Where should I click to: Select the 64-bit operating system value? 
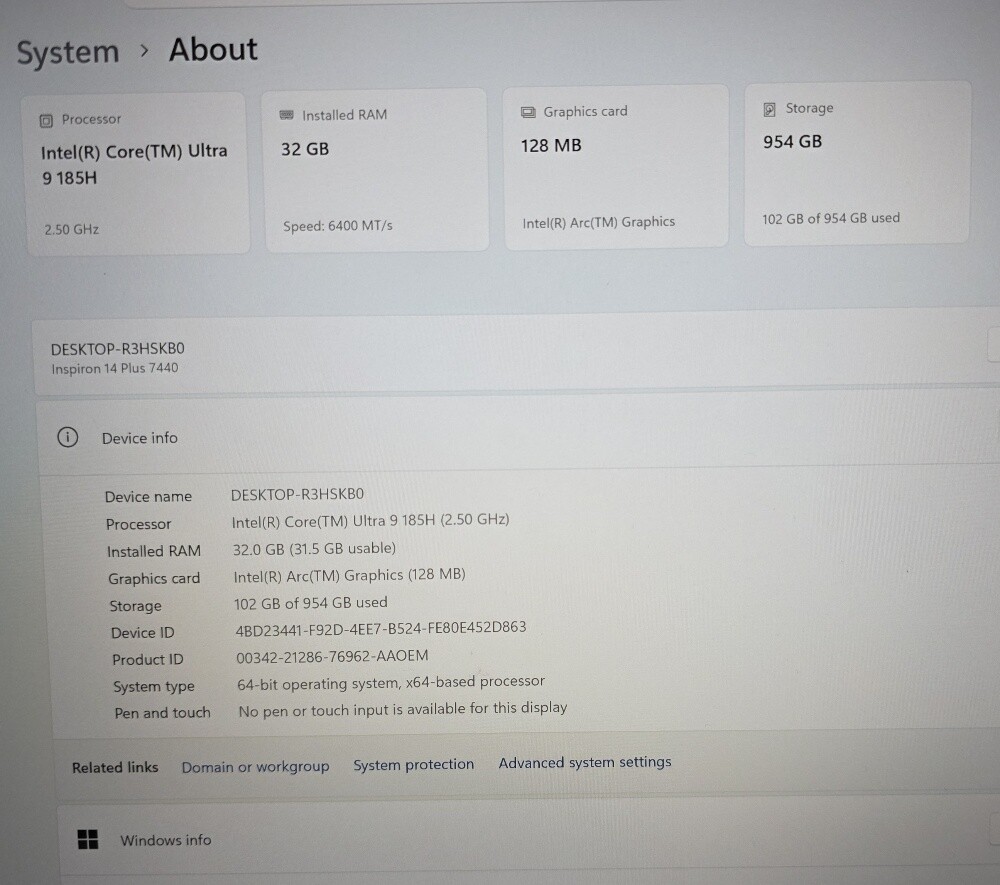391,683
